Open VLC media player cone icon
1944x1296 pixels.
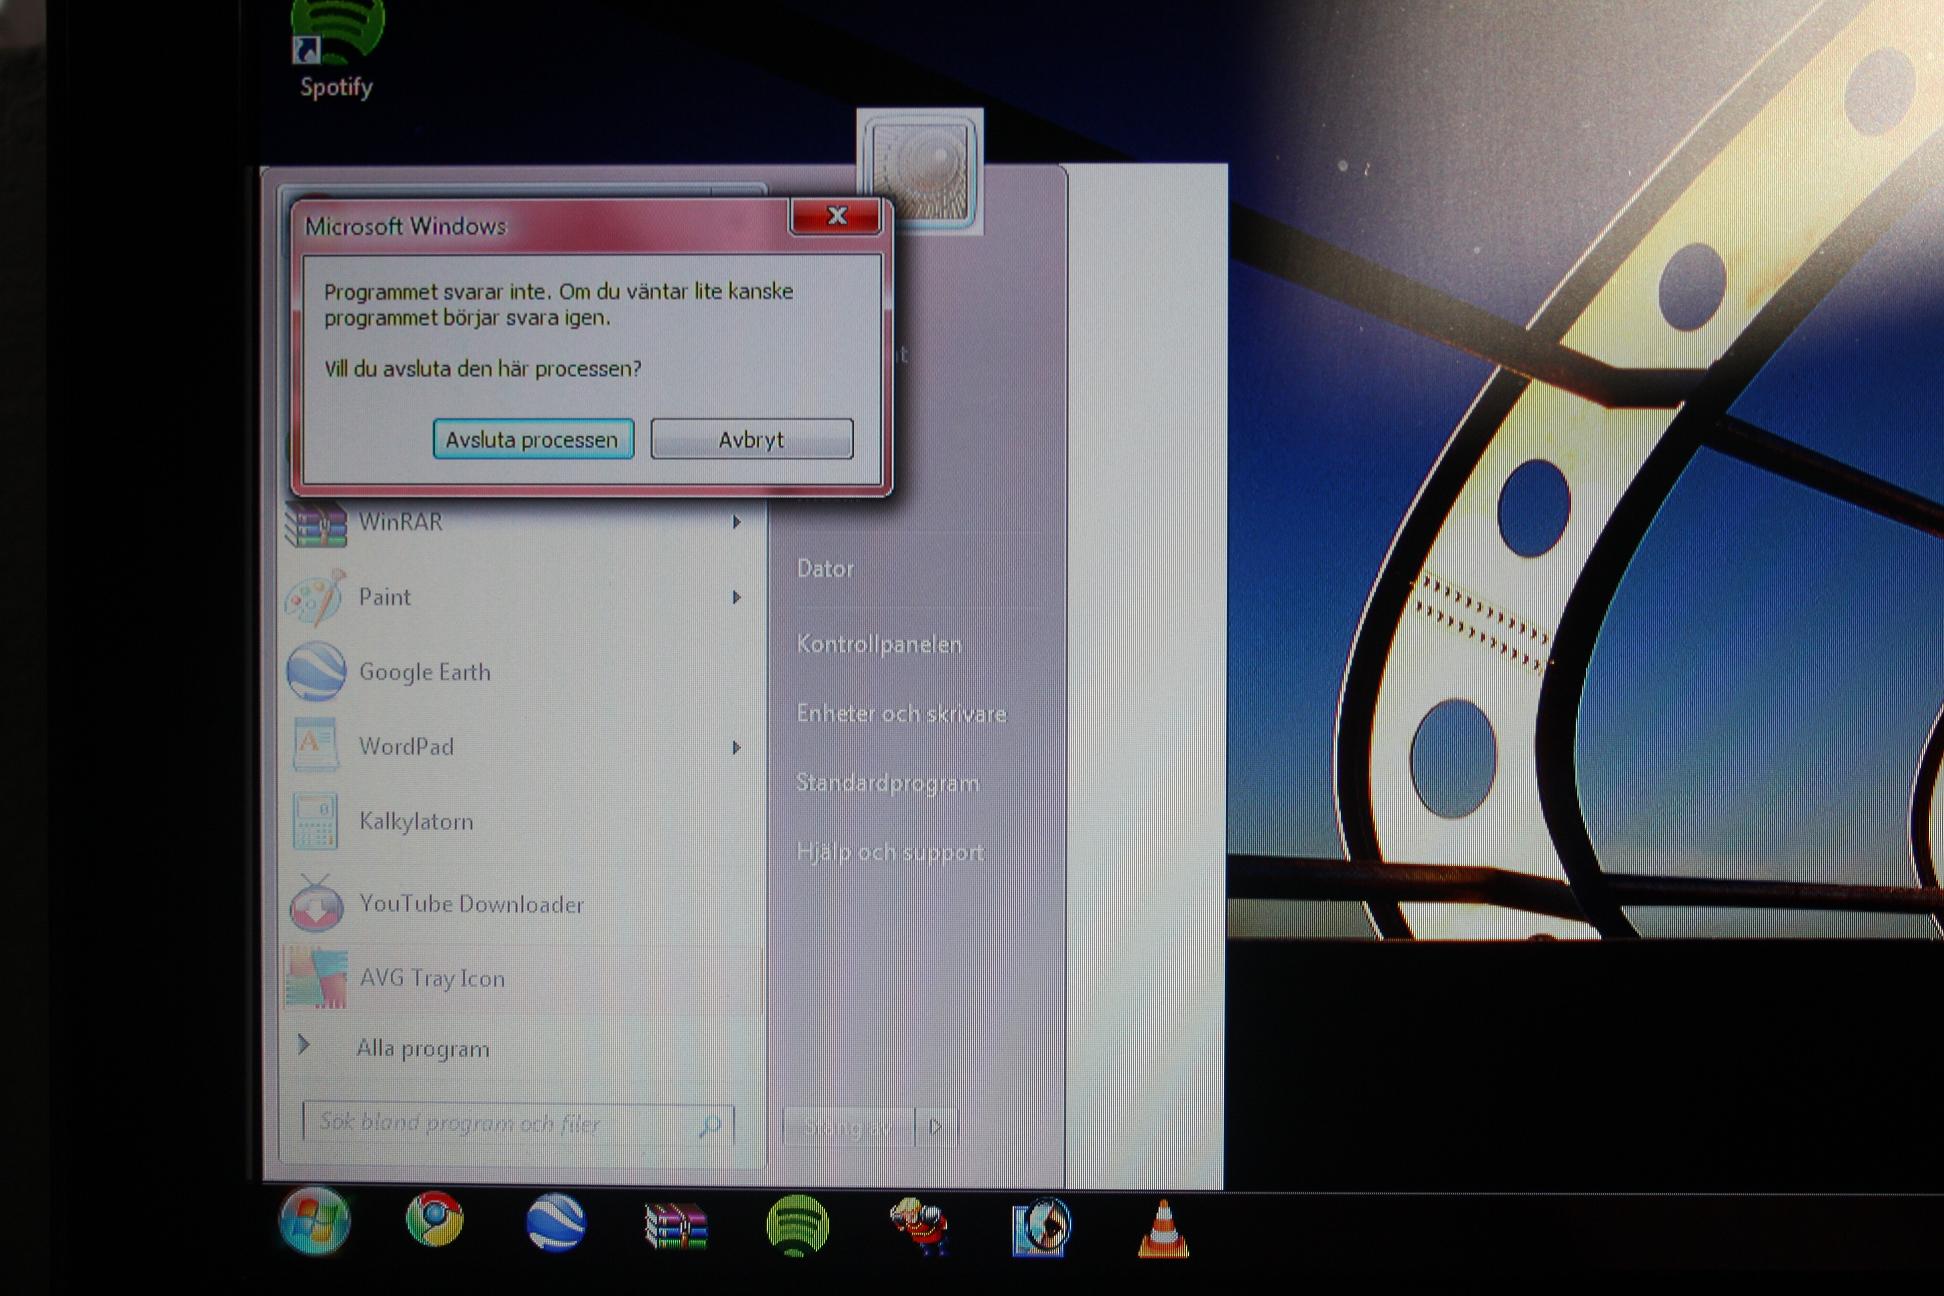coord(1163,1228)
